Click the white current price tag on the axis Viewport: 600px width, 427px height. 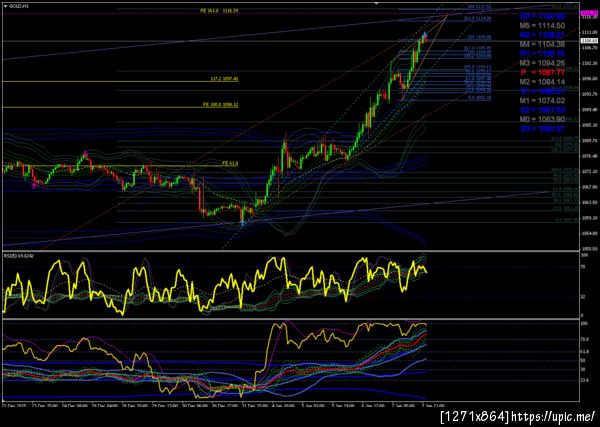coord(590,41)
